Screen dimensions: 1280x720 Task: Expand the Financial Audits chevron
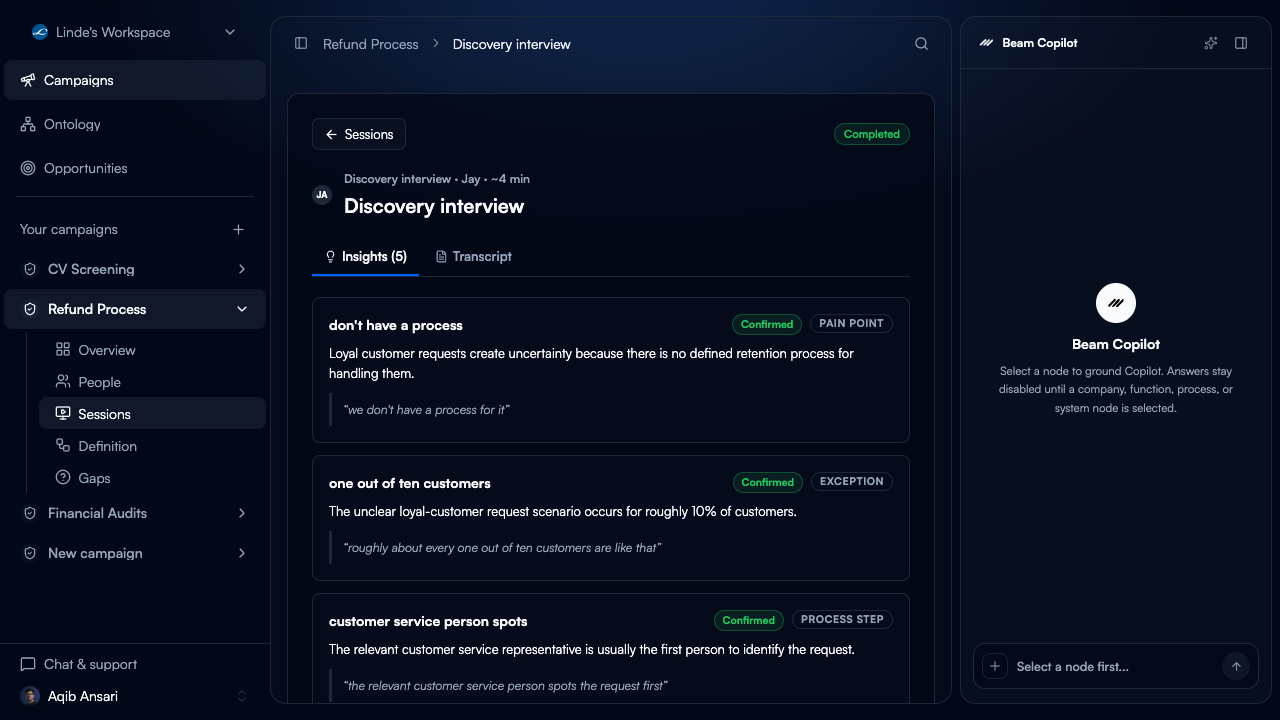pos(242,513)
